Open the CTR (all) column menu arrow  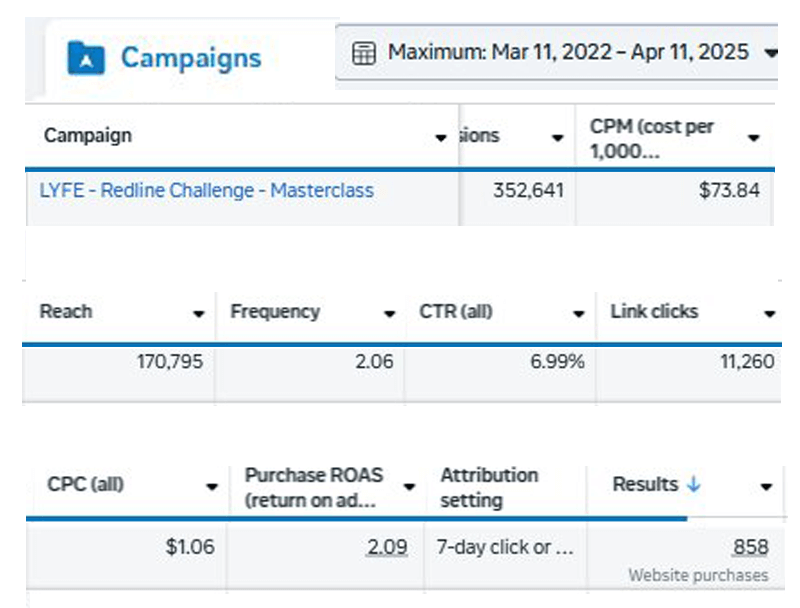click(x=578, y=314)
